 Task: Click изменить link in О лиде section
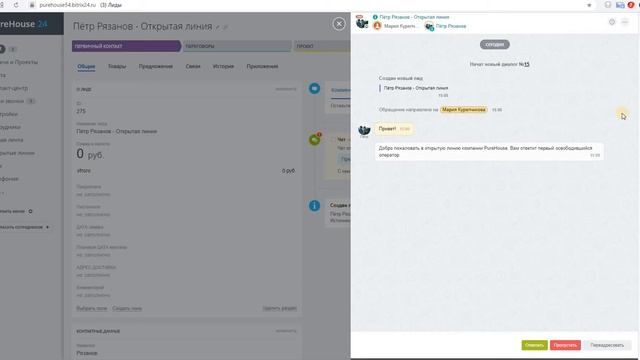pos(286,89)
